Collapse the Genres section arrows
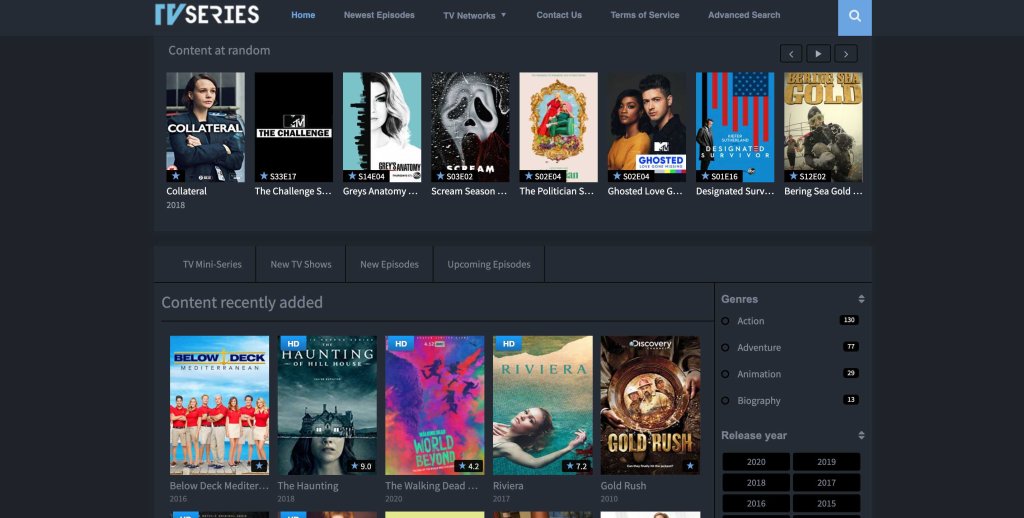 tap(861, 299)
